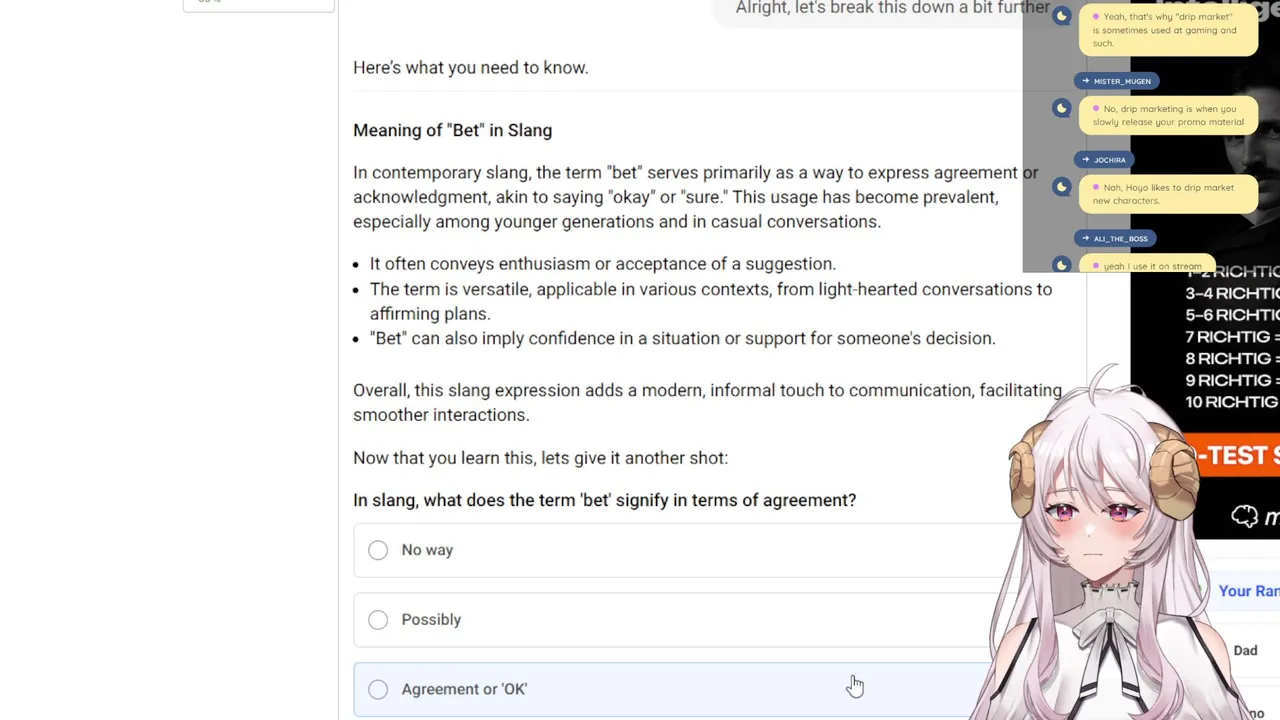
Task: Click moon avatar beside "Yeah, that's why" message
Action: point(1062,16)
